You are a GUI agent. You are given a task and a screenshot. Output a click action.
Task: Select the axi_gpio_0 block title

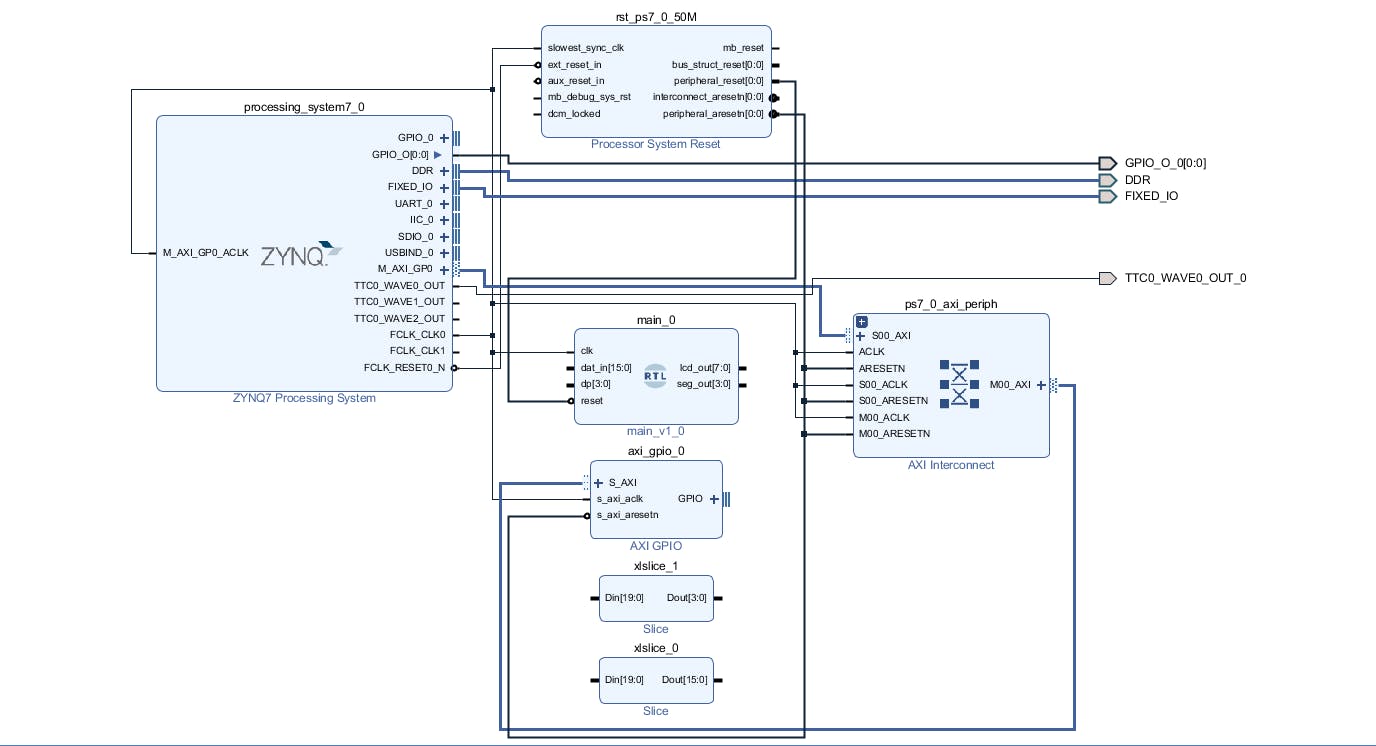tap(656, 451)
